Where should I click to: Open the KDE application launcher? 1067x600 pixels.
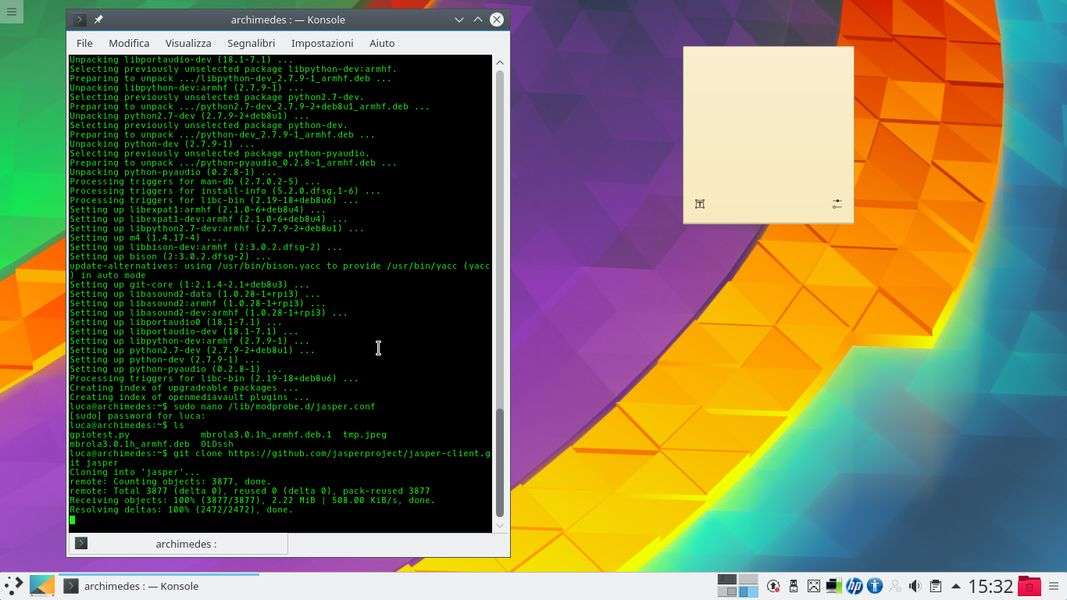click(13, 586)
